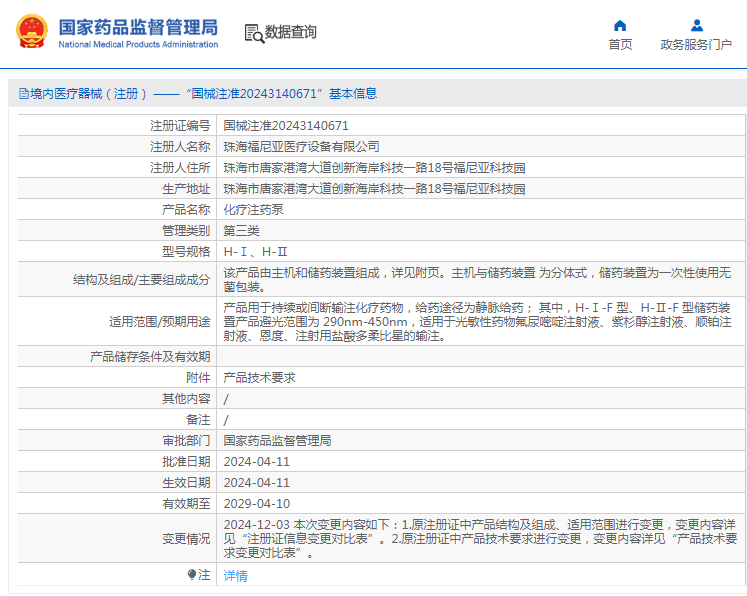Click the 政务服务门户 person icon
Image resolution: width=747 pixels, height=596 pixels.
click(x=696, y=25)
